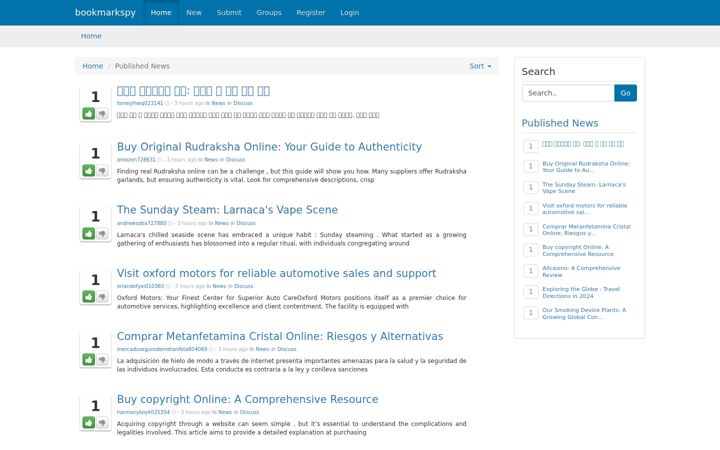Click vote count box beside sidebar Allcasino link
This screenshot has height=450, width=720.
531,271
